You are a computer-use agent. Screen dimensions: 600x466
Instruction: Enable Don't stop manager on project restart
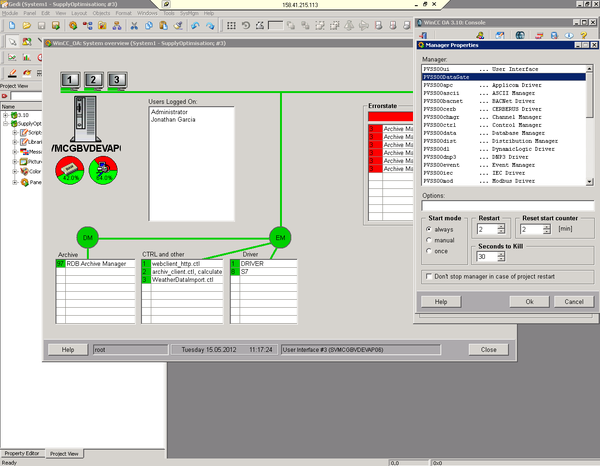point(429,275)
